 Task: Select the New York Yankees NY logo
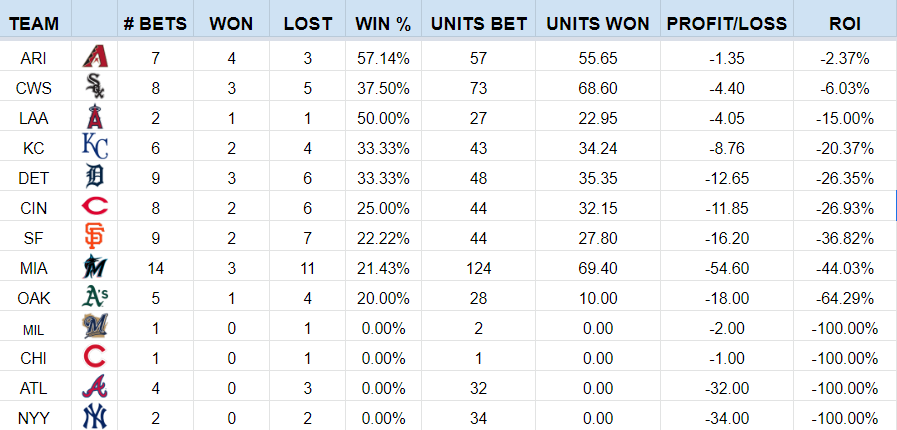(95, 417)
